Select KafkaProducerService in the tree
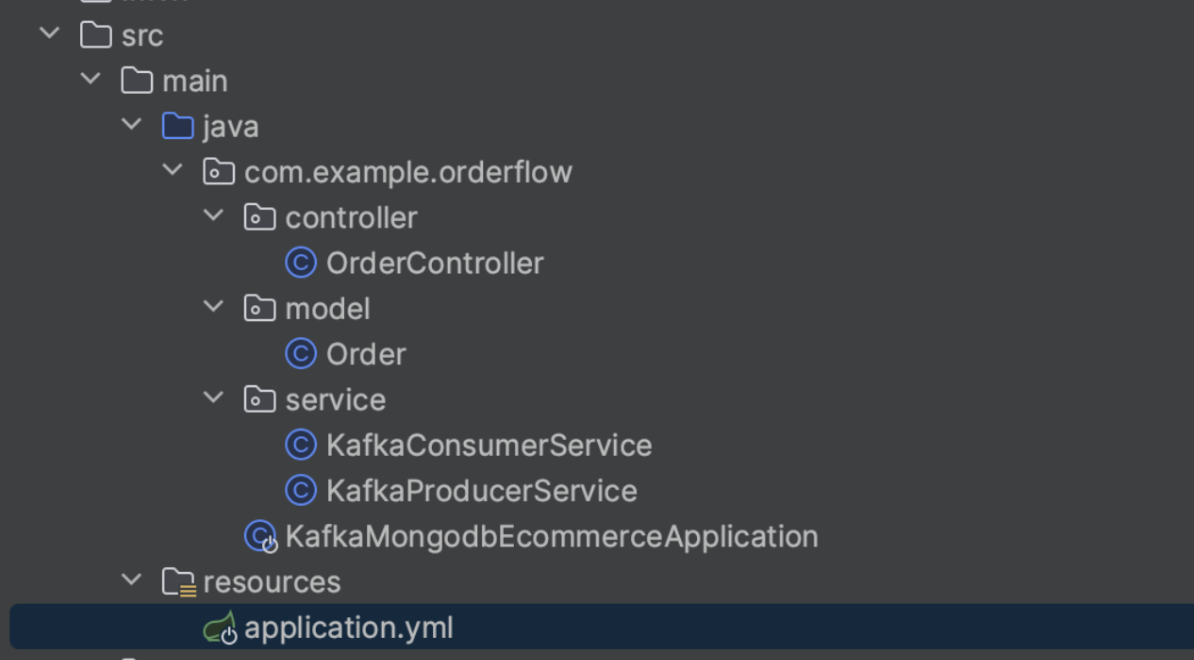Screen dimensions: 1194x660 (x=480, y=490)
